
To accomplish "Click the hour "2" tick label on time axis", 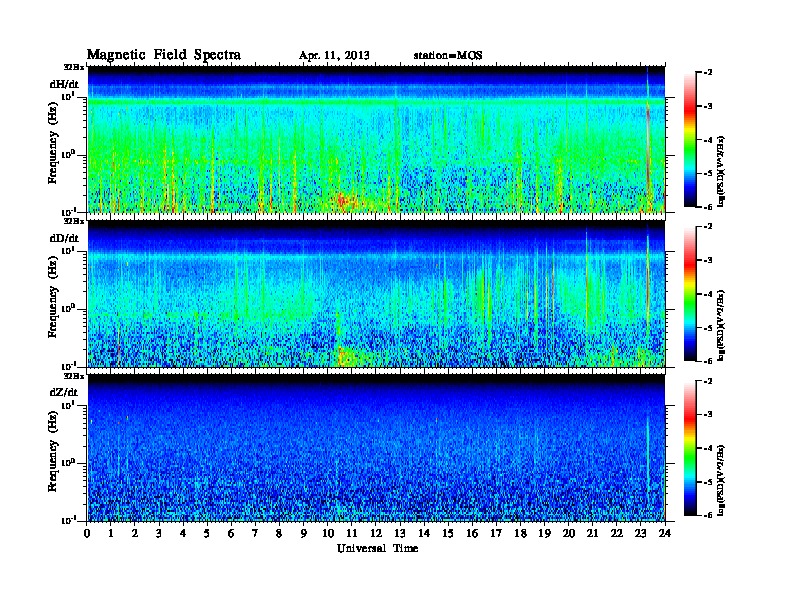I will point(135,533).
